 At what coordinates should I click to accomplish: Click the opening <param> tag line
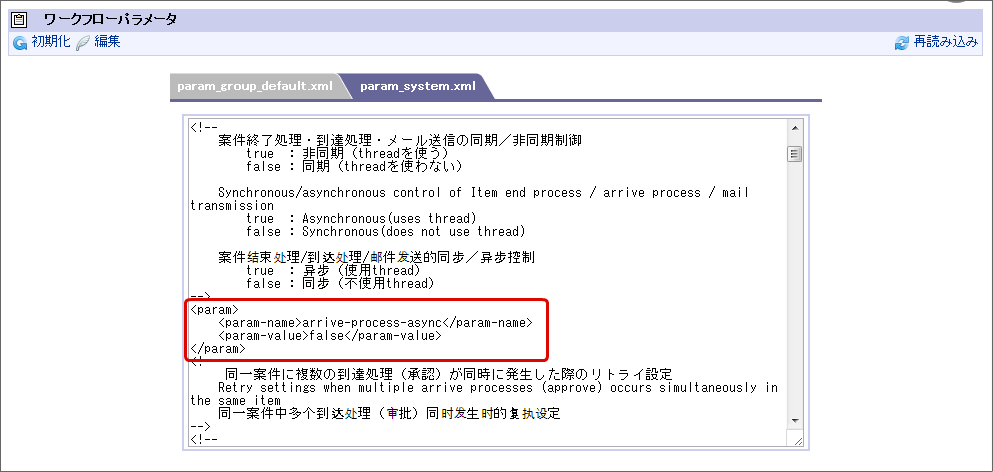coord(213,310)
